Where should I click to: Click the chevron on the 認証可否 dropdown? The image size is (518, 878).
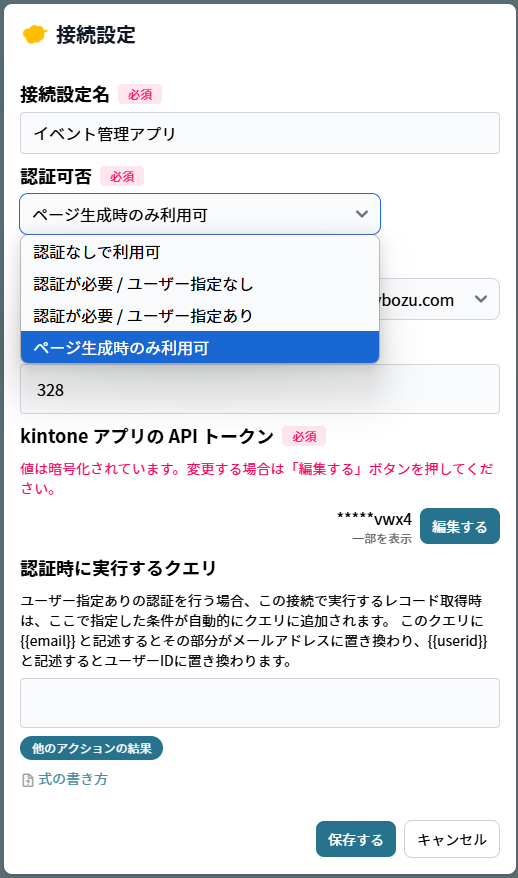click(x=362, y=214)
